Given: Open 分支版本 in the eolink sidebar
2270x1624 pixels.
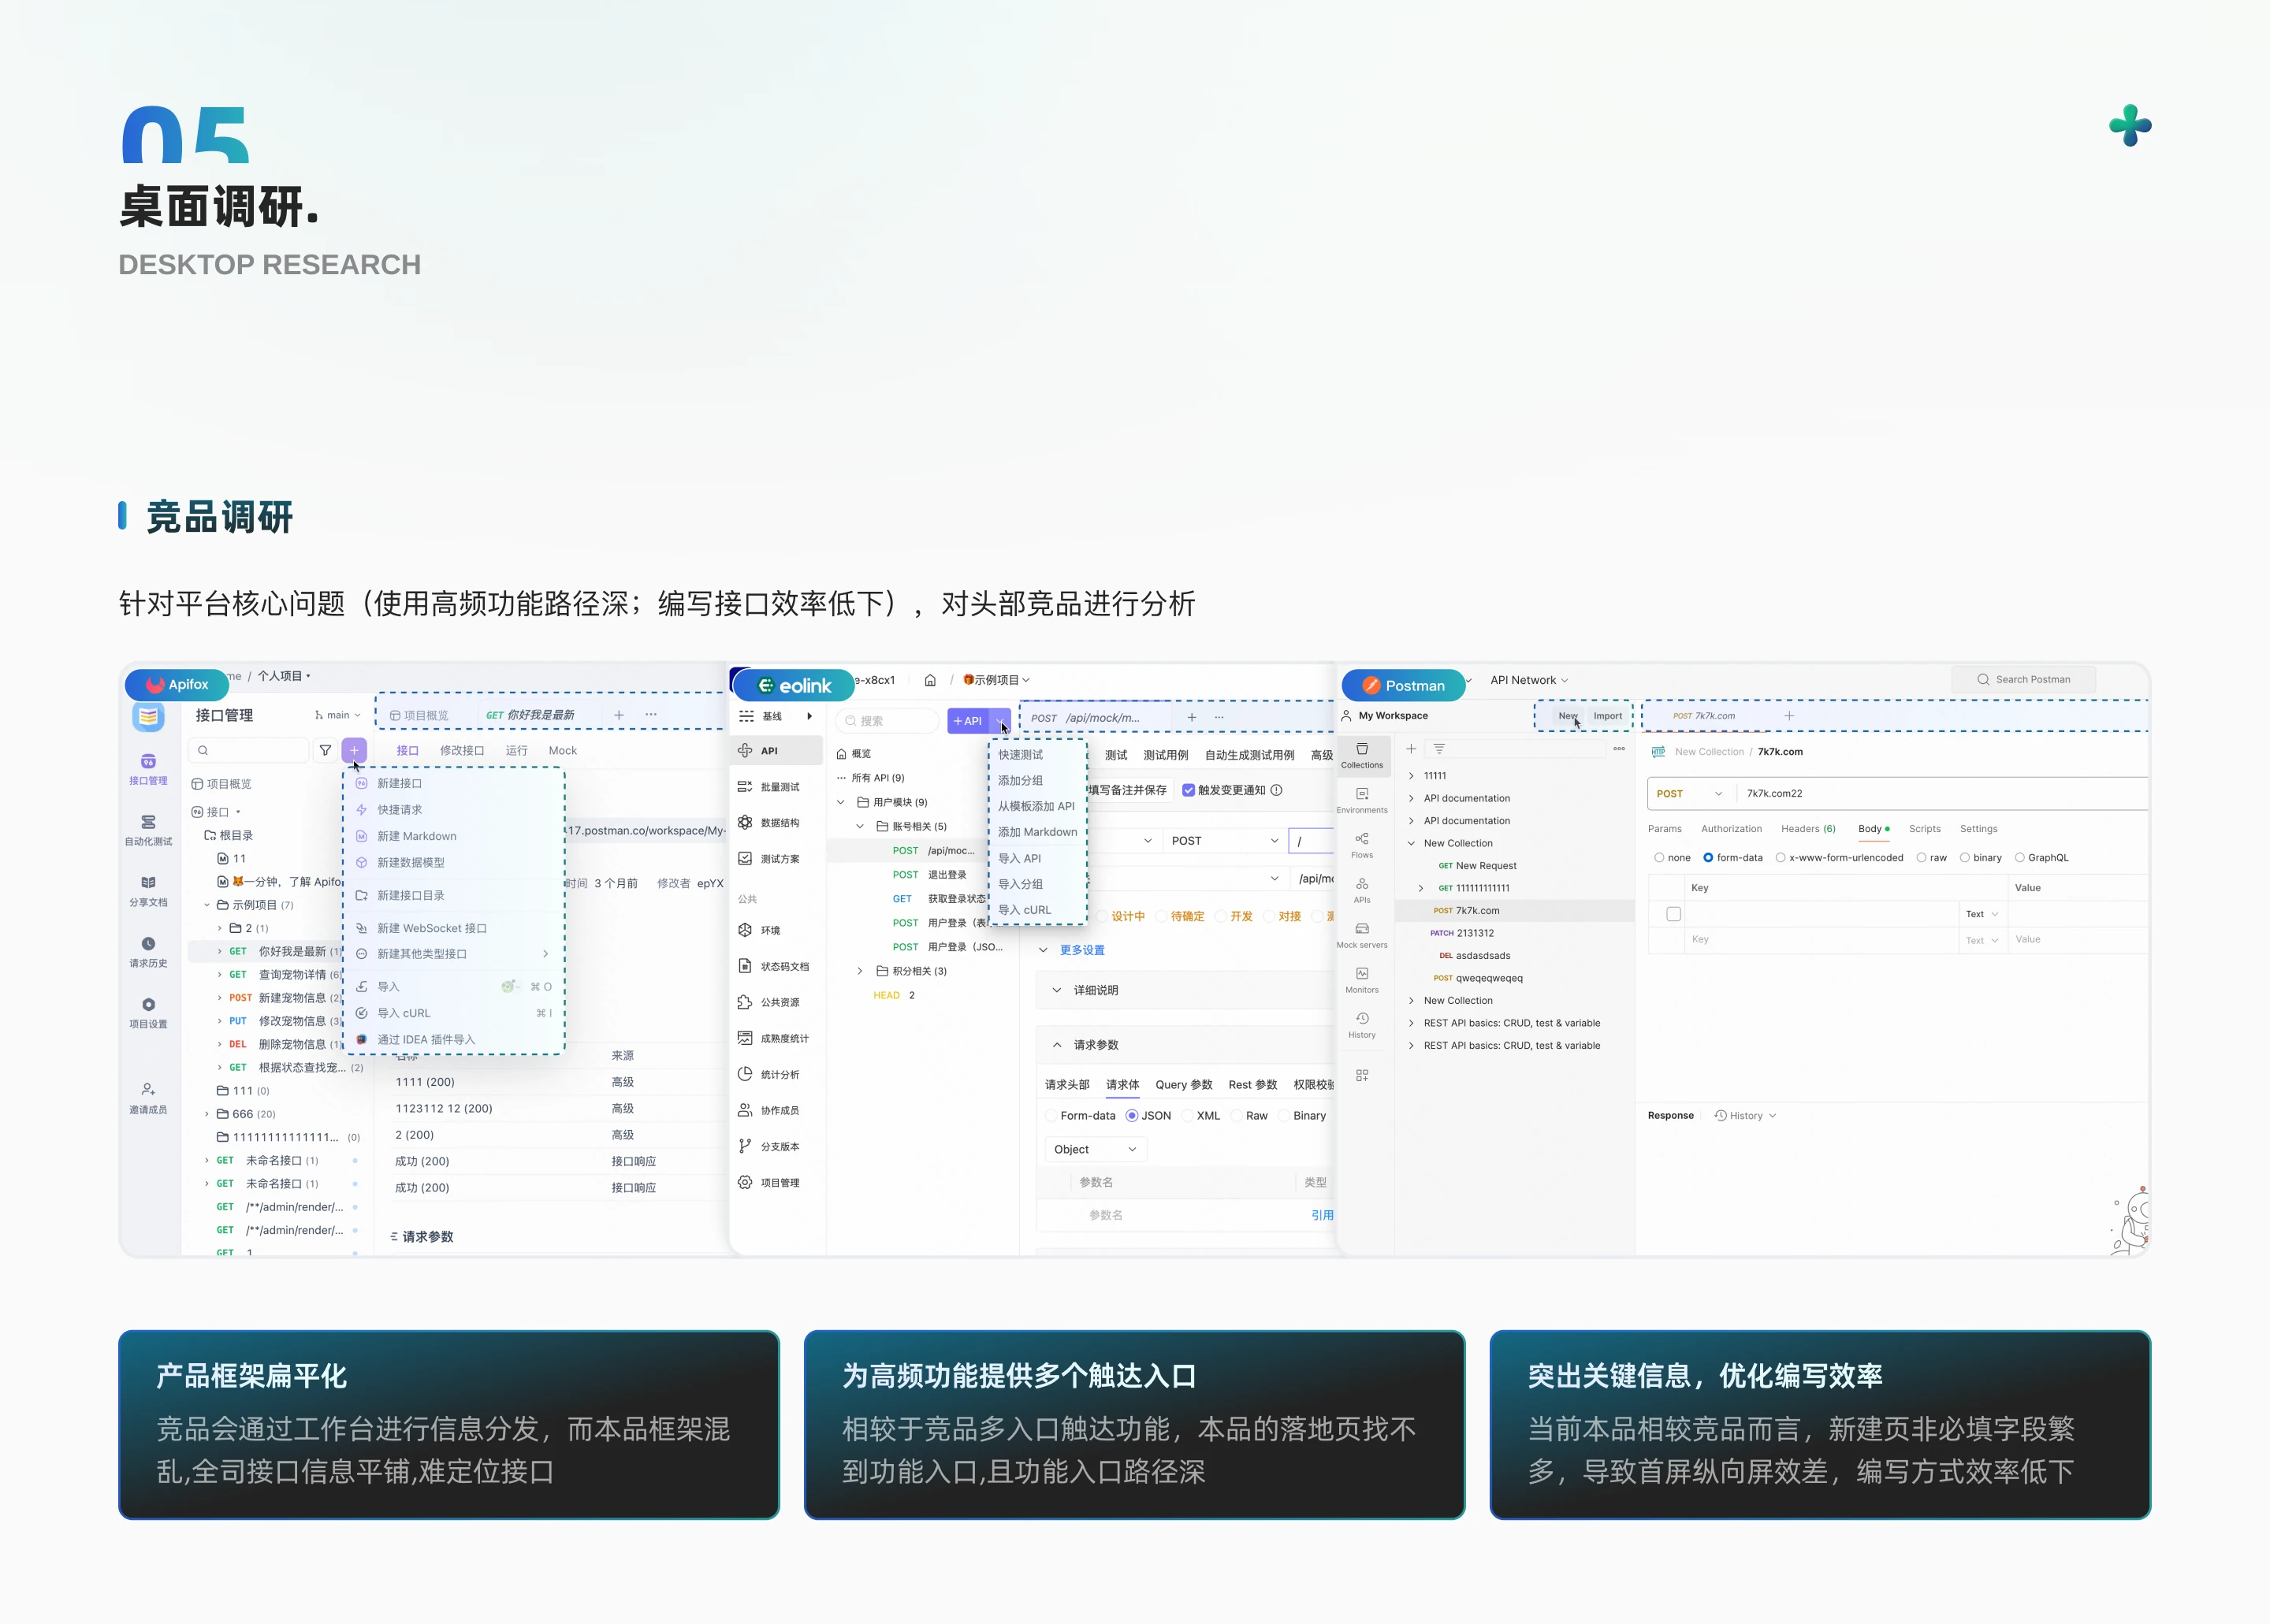Looking at the screenshot, I should 769,1147.
